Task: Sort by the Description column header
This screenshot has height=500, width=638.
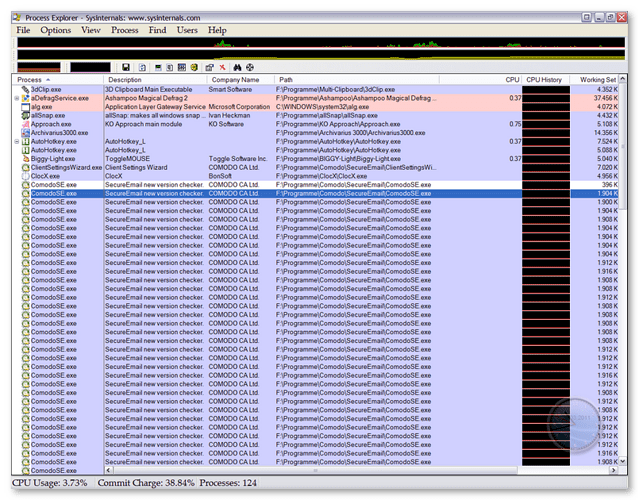Action: tap(155, 80)
